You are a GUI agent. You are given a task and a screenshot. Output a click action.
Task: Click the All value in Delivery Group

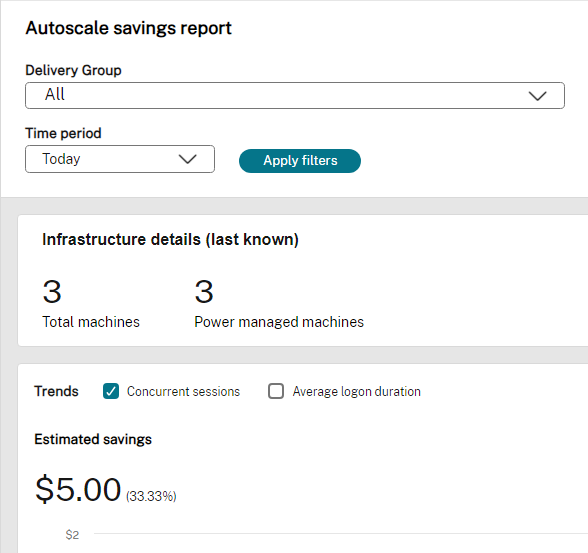coord(55,94)
